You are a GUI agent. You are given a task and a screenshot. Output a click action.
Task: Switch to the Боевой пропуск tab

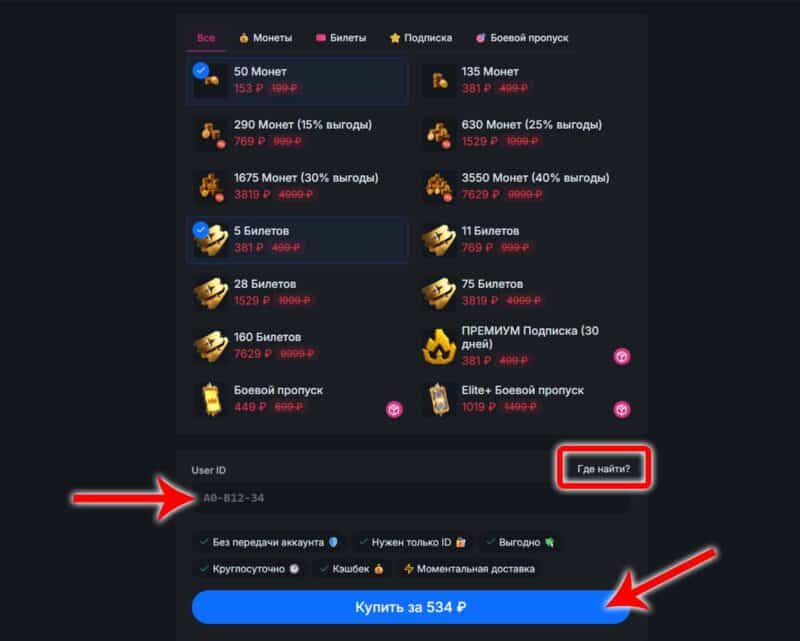tap(522, 38)
